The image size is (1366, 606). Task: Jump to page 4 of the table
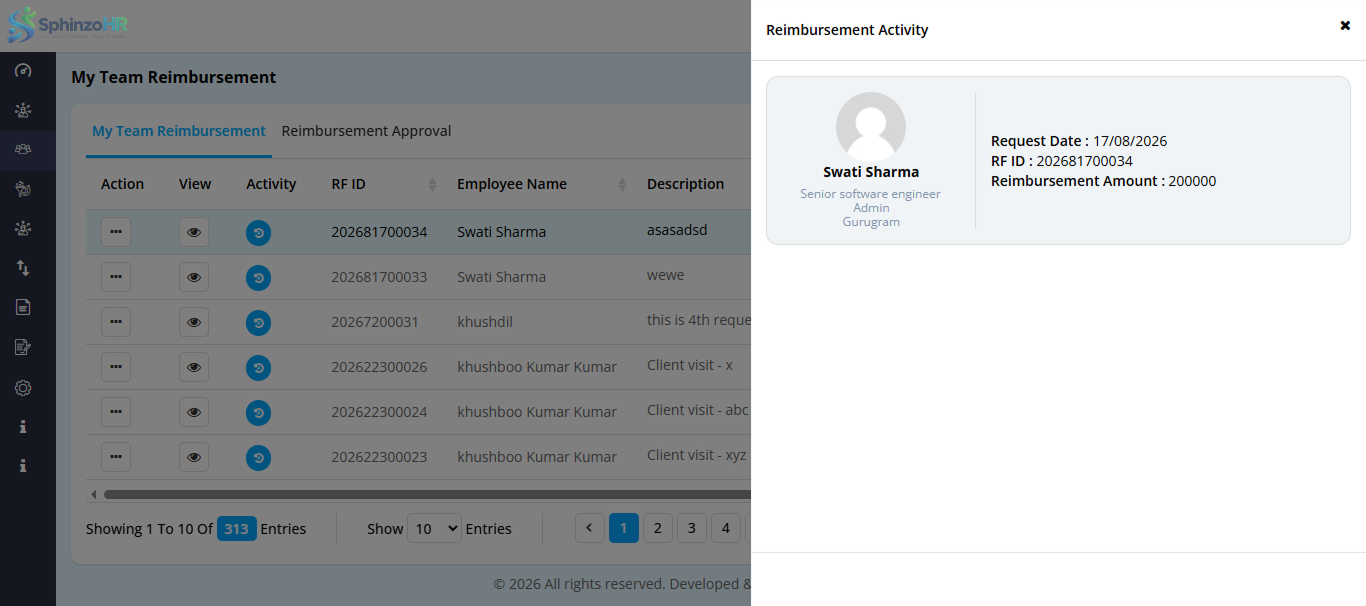click(725, 528)
